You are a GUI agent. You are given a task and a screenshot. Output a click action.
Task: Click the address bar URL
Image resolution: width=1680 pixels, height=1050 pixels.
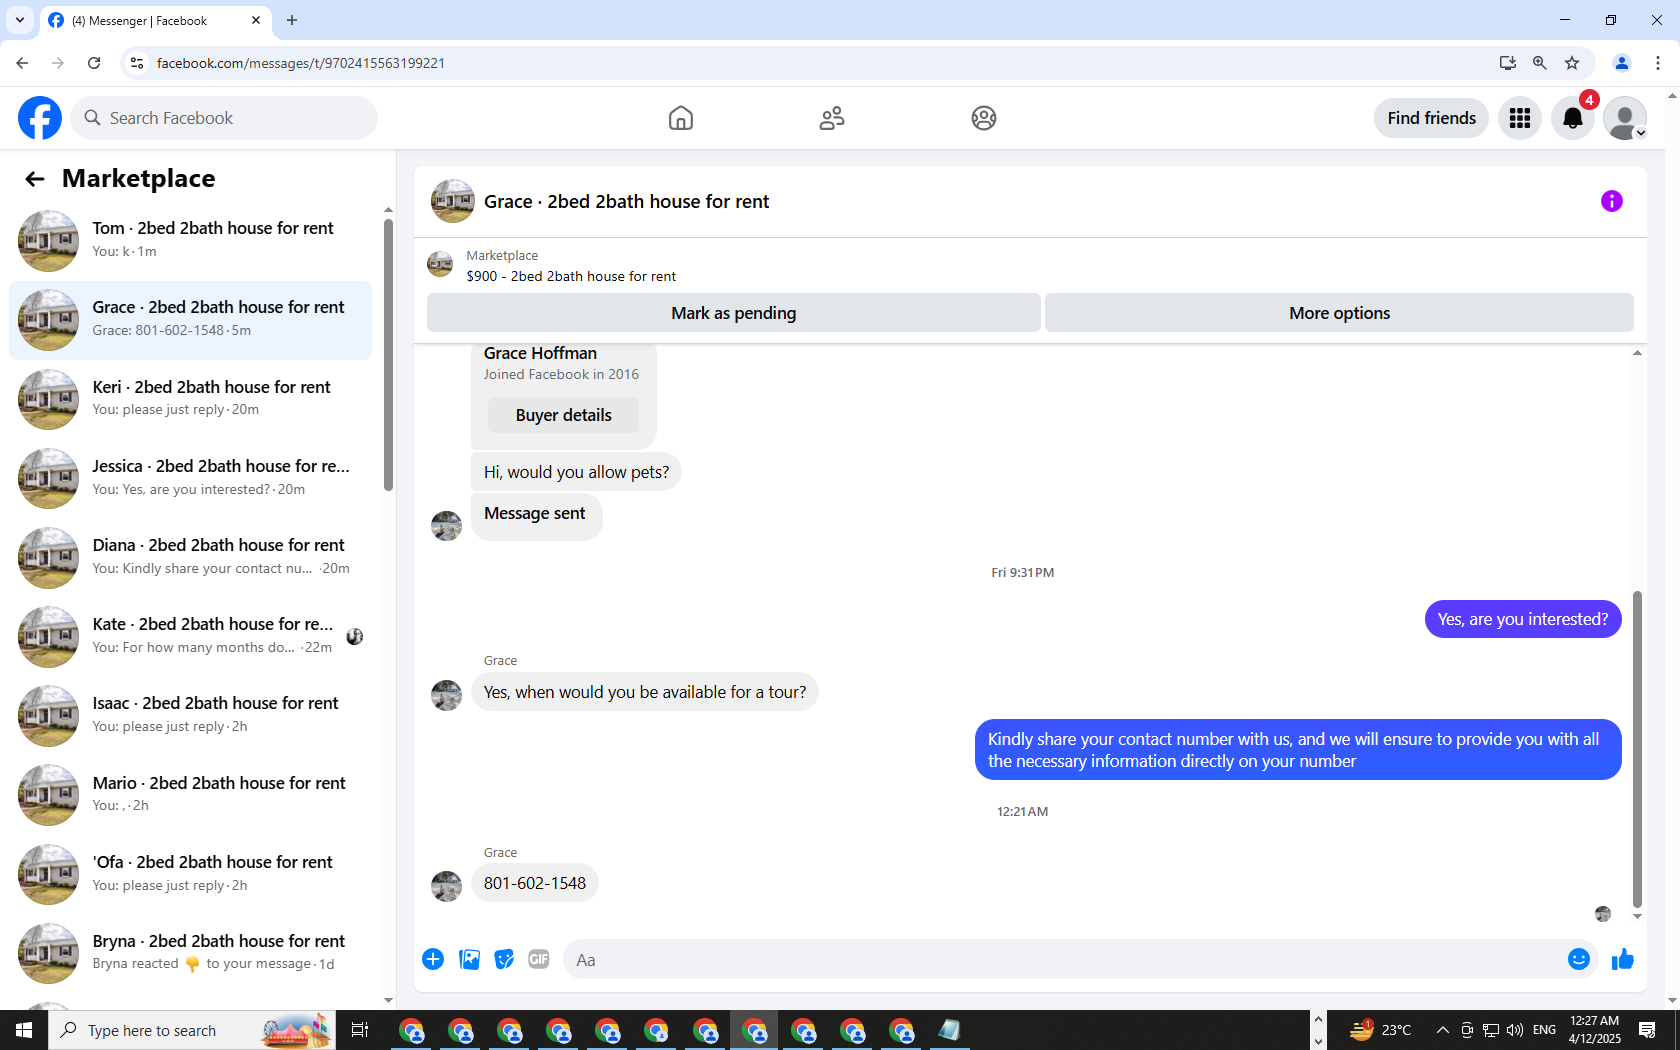click(x=300, y=63)
